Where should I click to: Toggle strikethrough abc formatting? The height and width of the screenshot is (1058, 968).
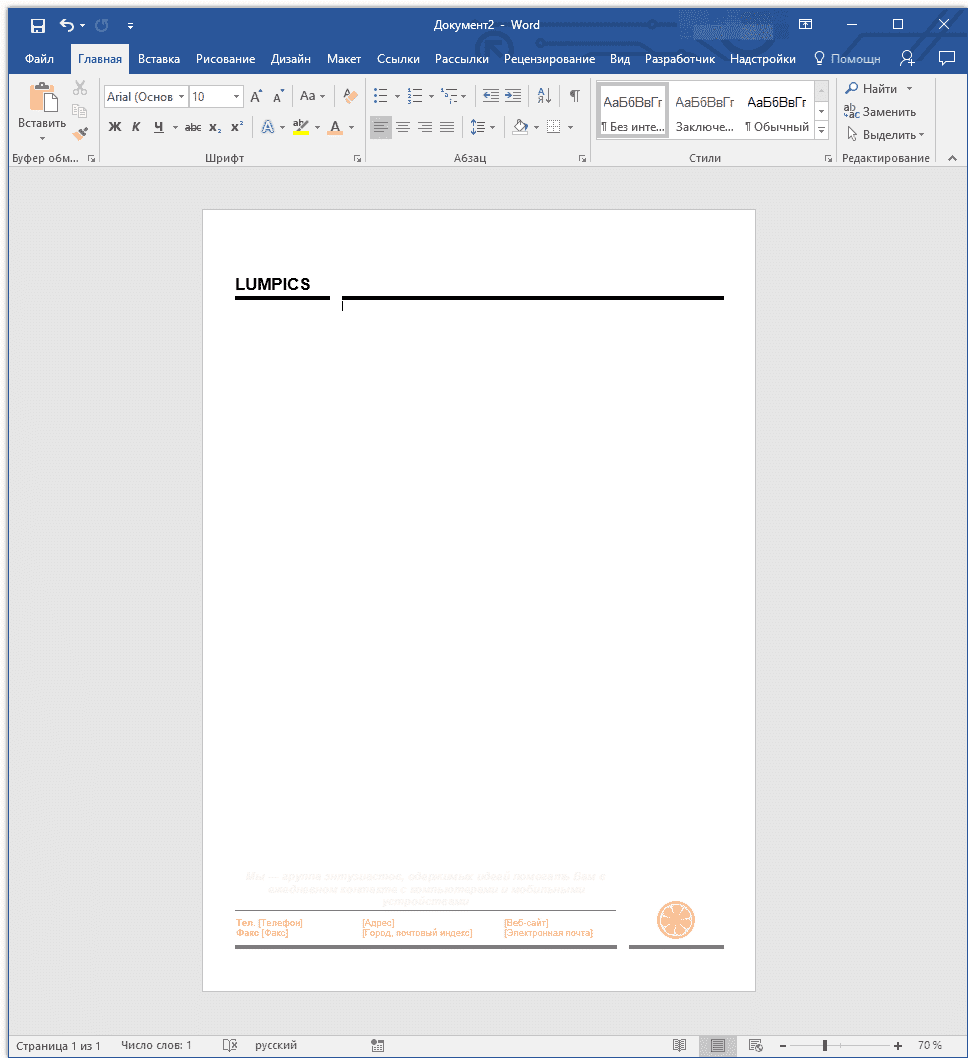click(193, 127)
